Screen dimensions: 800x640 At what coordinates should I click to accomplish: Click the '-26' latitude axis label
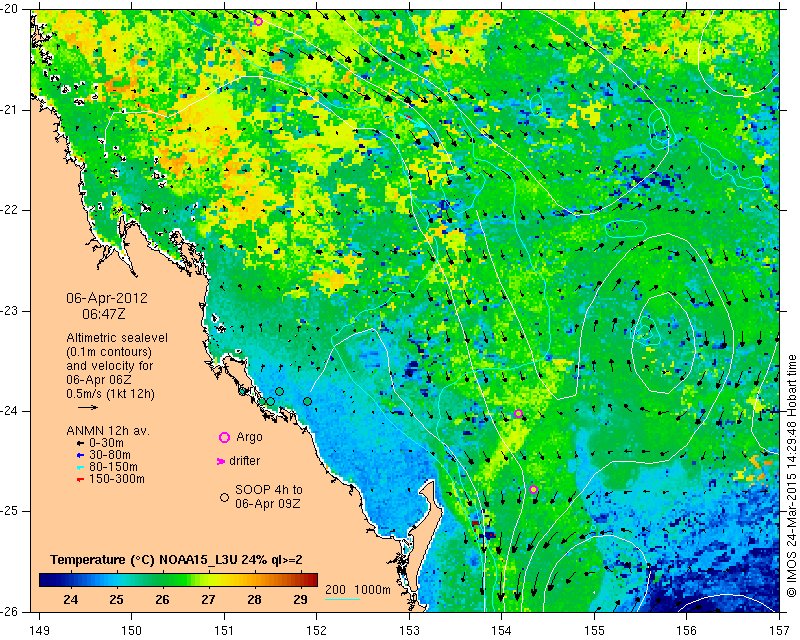9,611
